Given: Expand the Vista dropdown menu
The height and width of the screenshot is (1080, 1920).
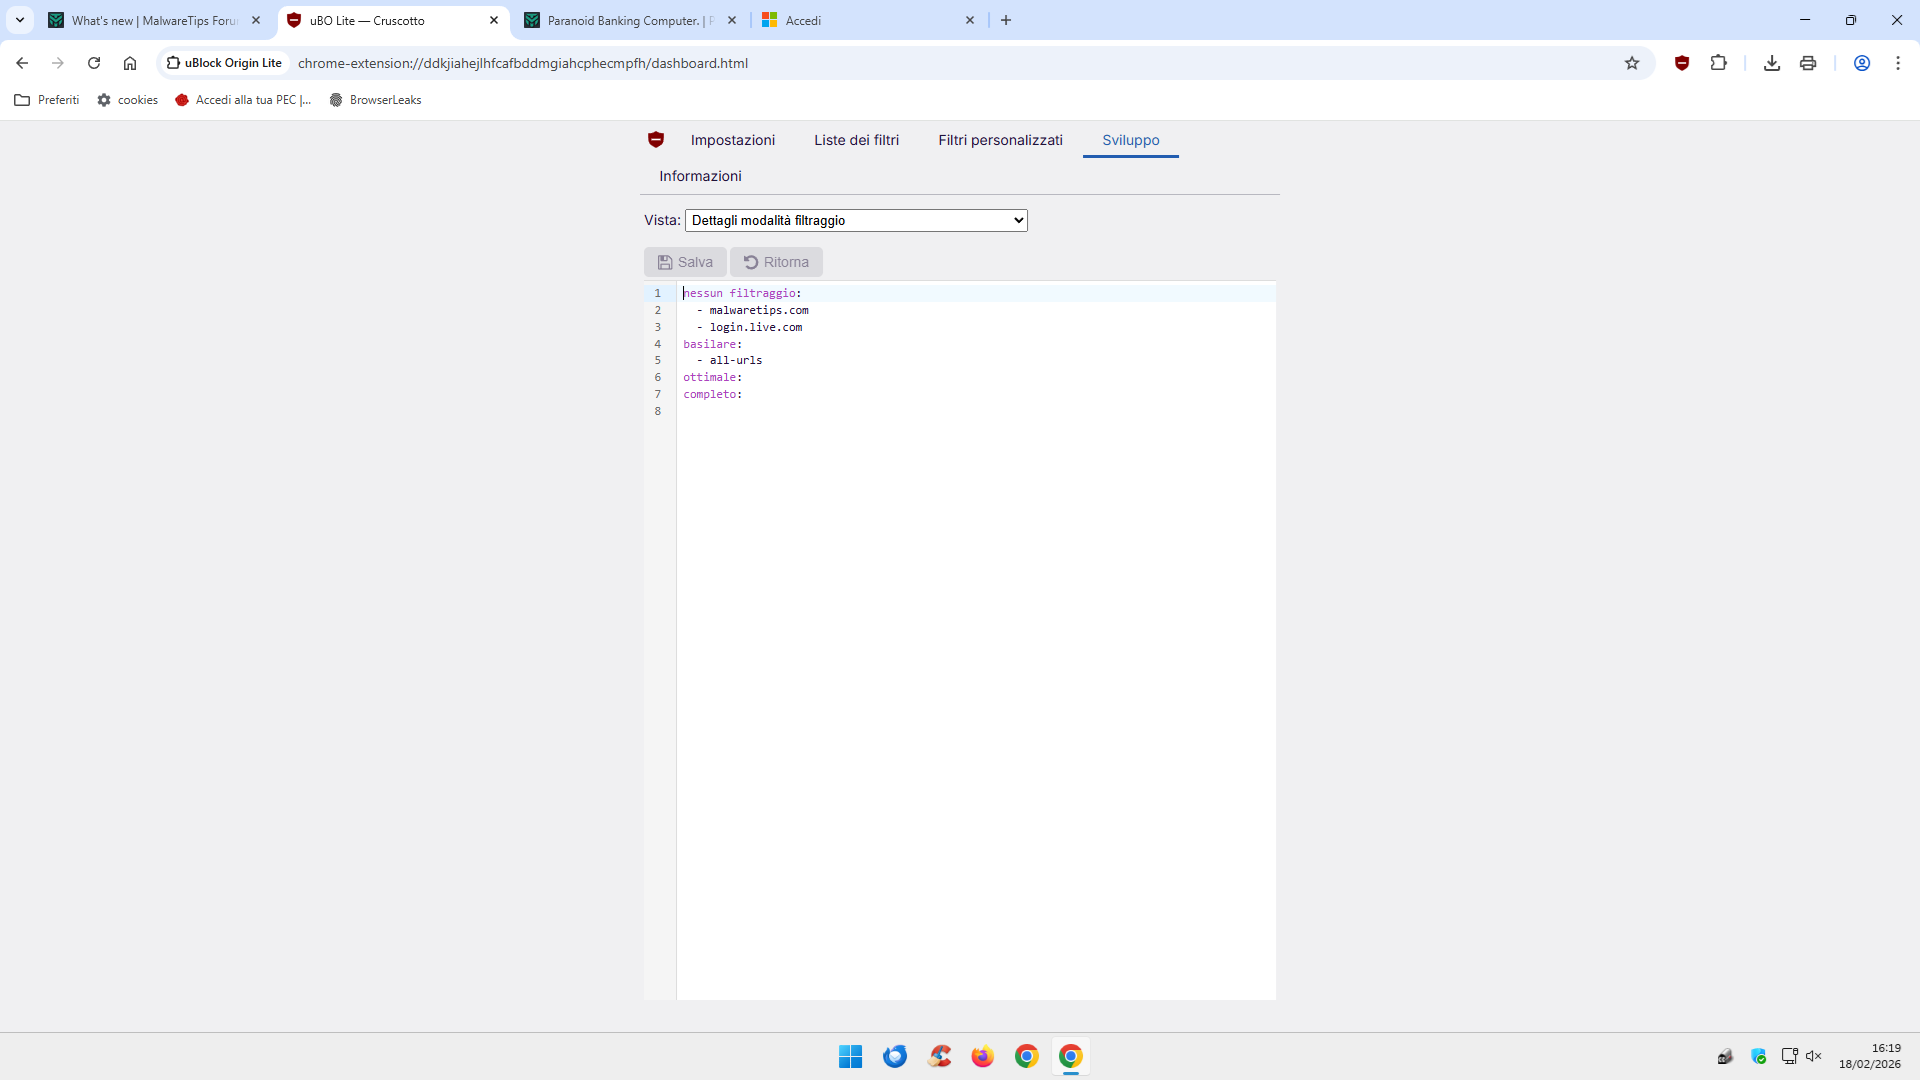Looking at the screenshot, I should click(856, 220).
